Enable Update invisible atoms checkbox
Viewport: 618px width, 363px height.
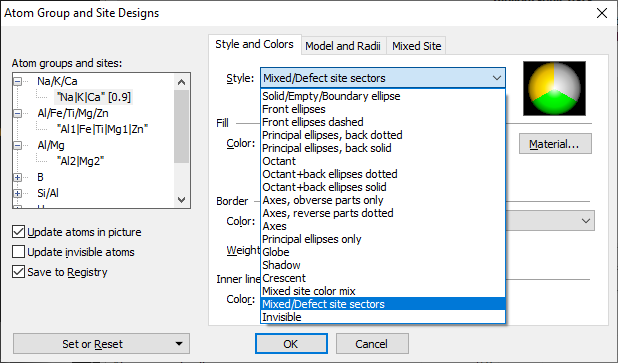point(19,252)
